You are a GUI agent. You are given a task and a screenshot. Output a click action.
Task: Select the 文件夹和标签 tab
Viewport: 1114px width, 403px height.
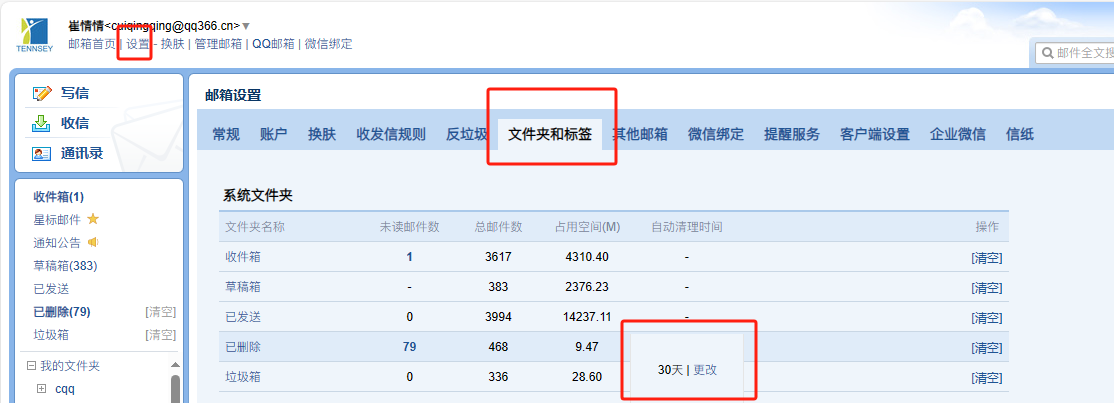549,134
